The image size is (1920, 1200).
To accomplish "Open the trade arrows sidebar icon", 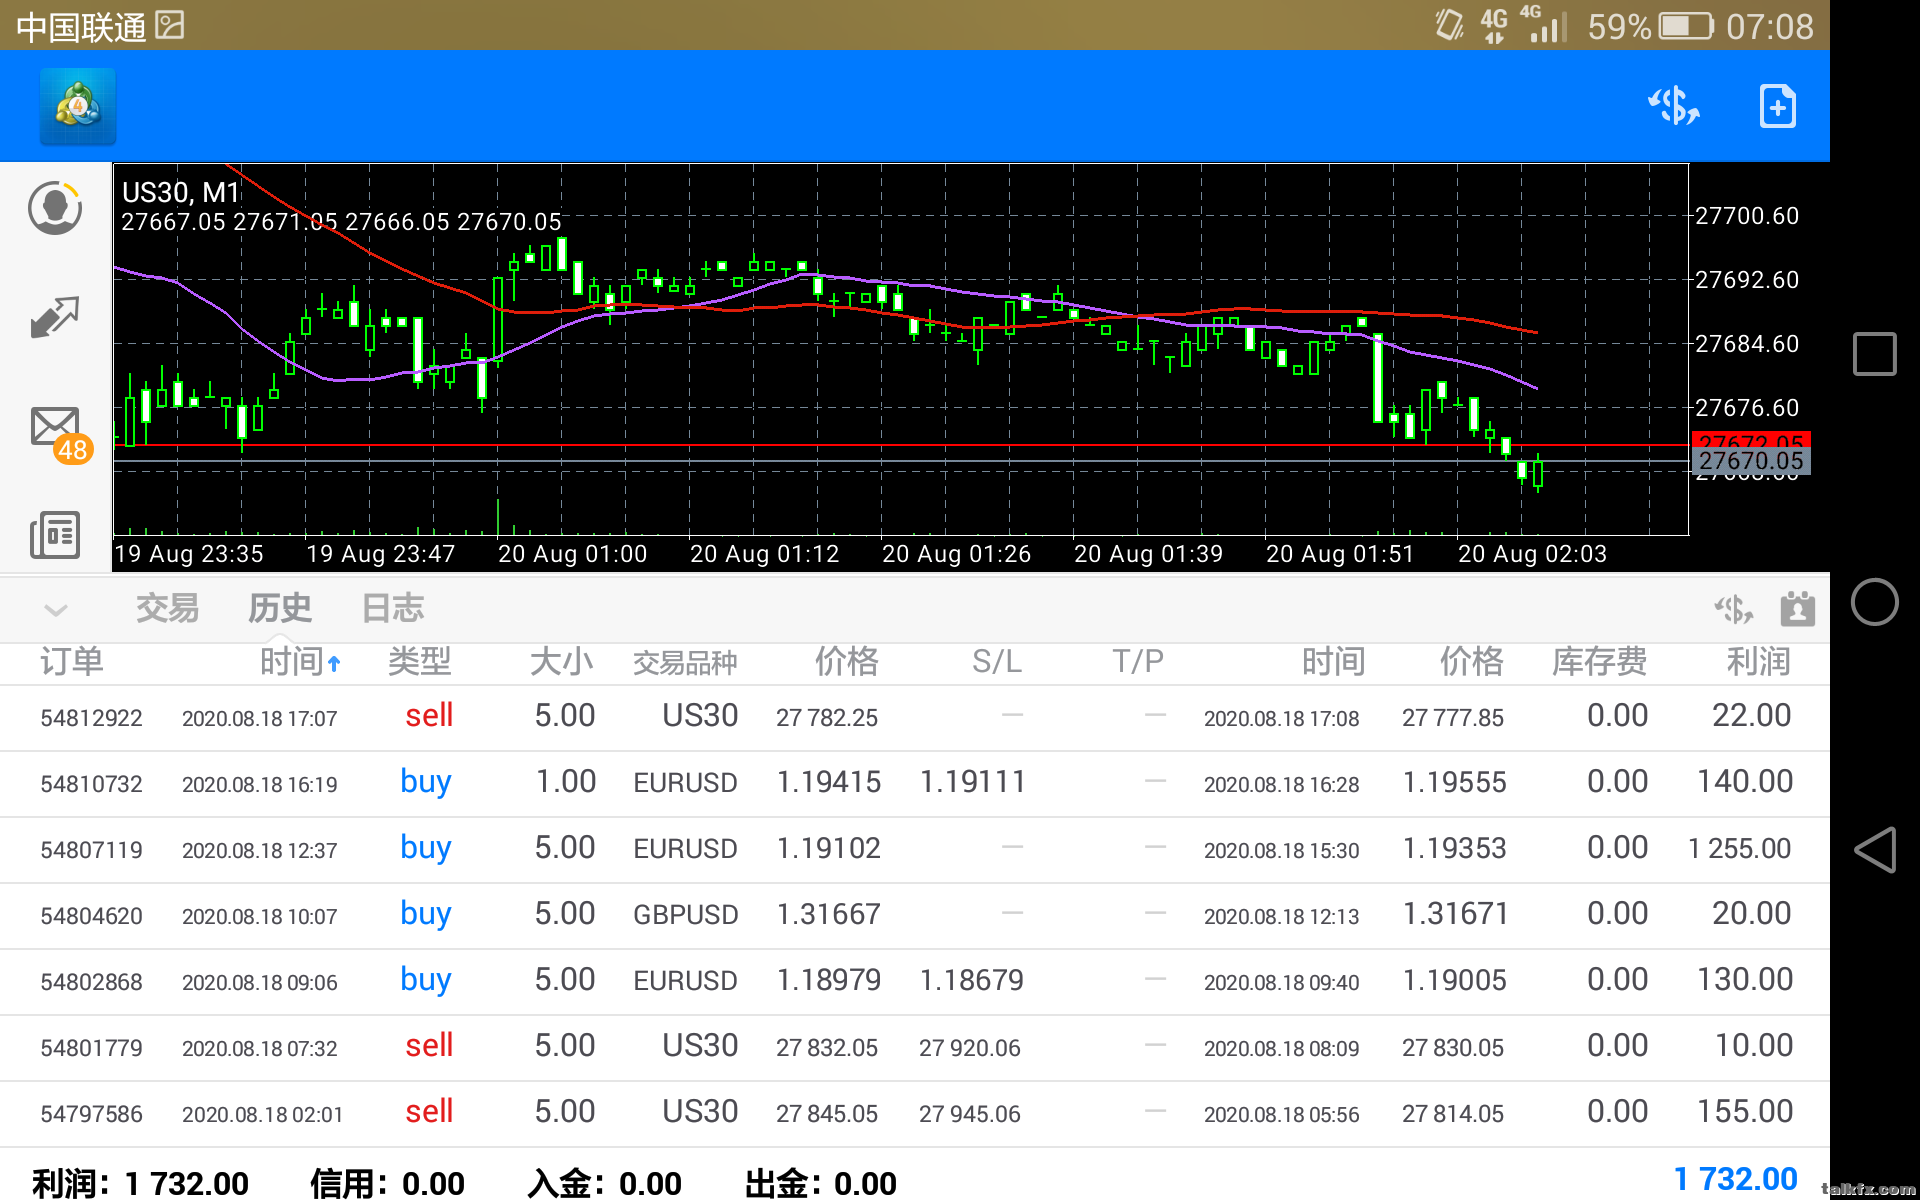I will [55, 317].
